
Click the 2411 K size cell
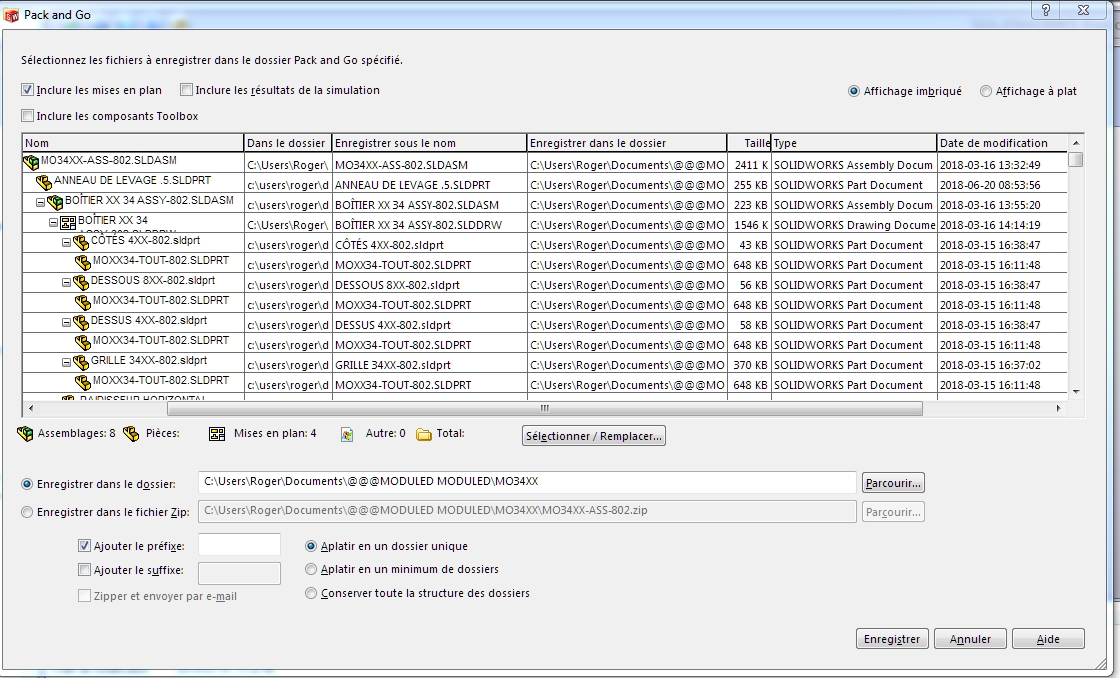pos(749,164)
